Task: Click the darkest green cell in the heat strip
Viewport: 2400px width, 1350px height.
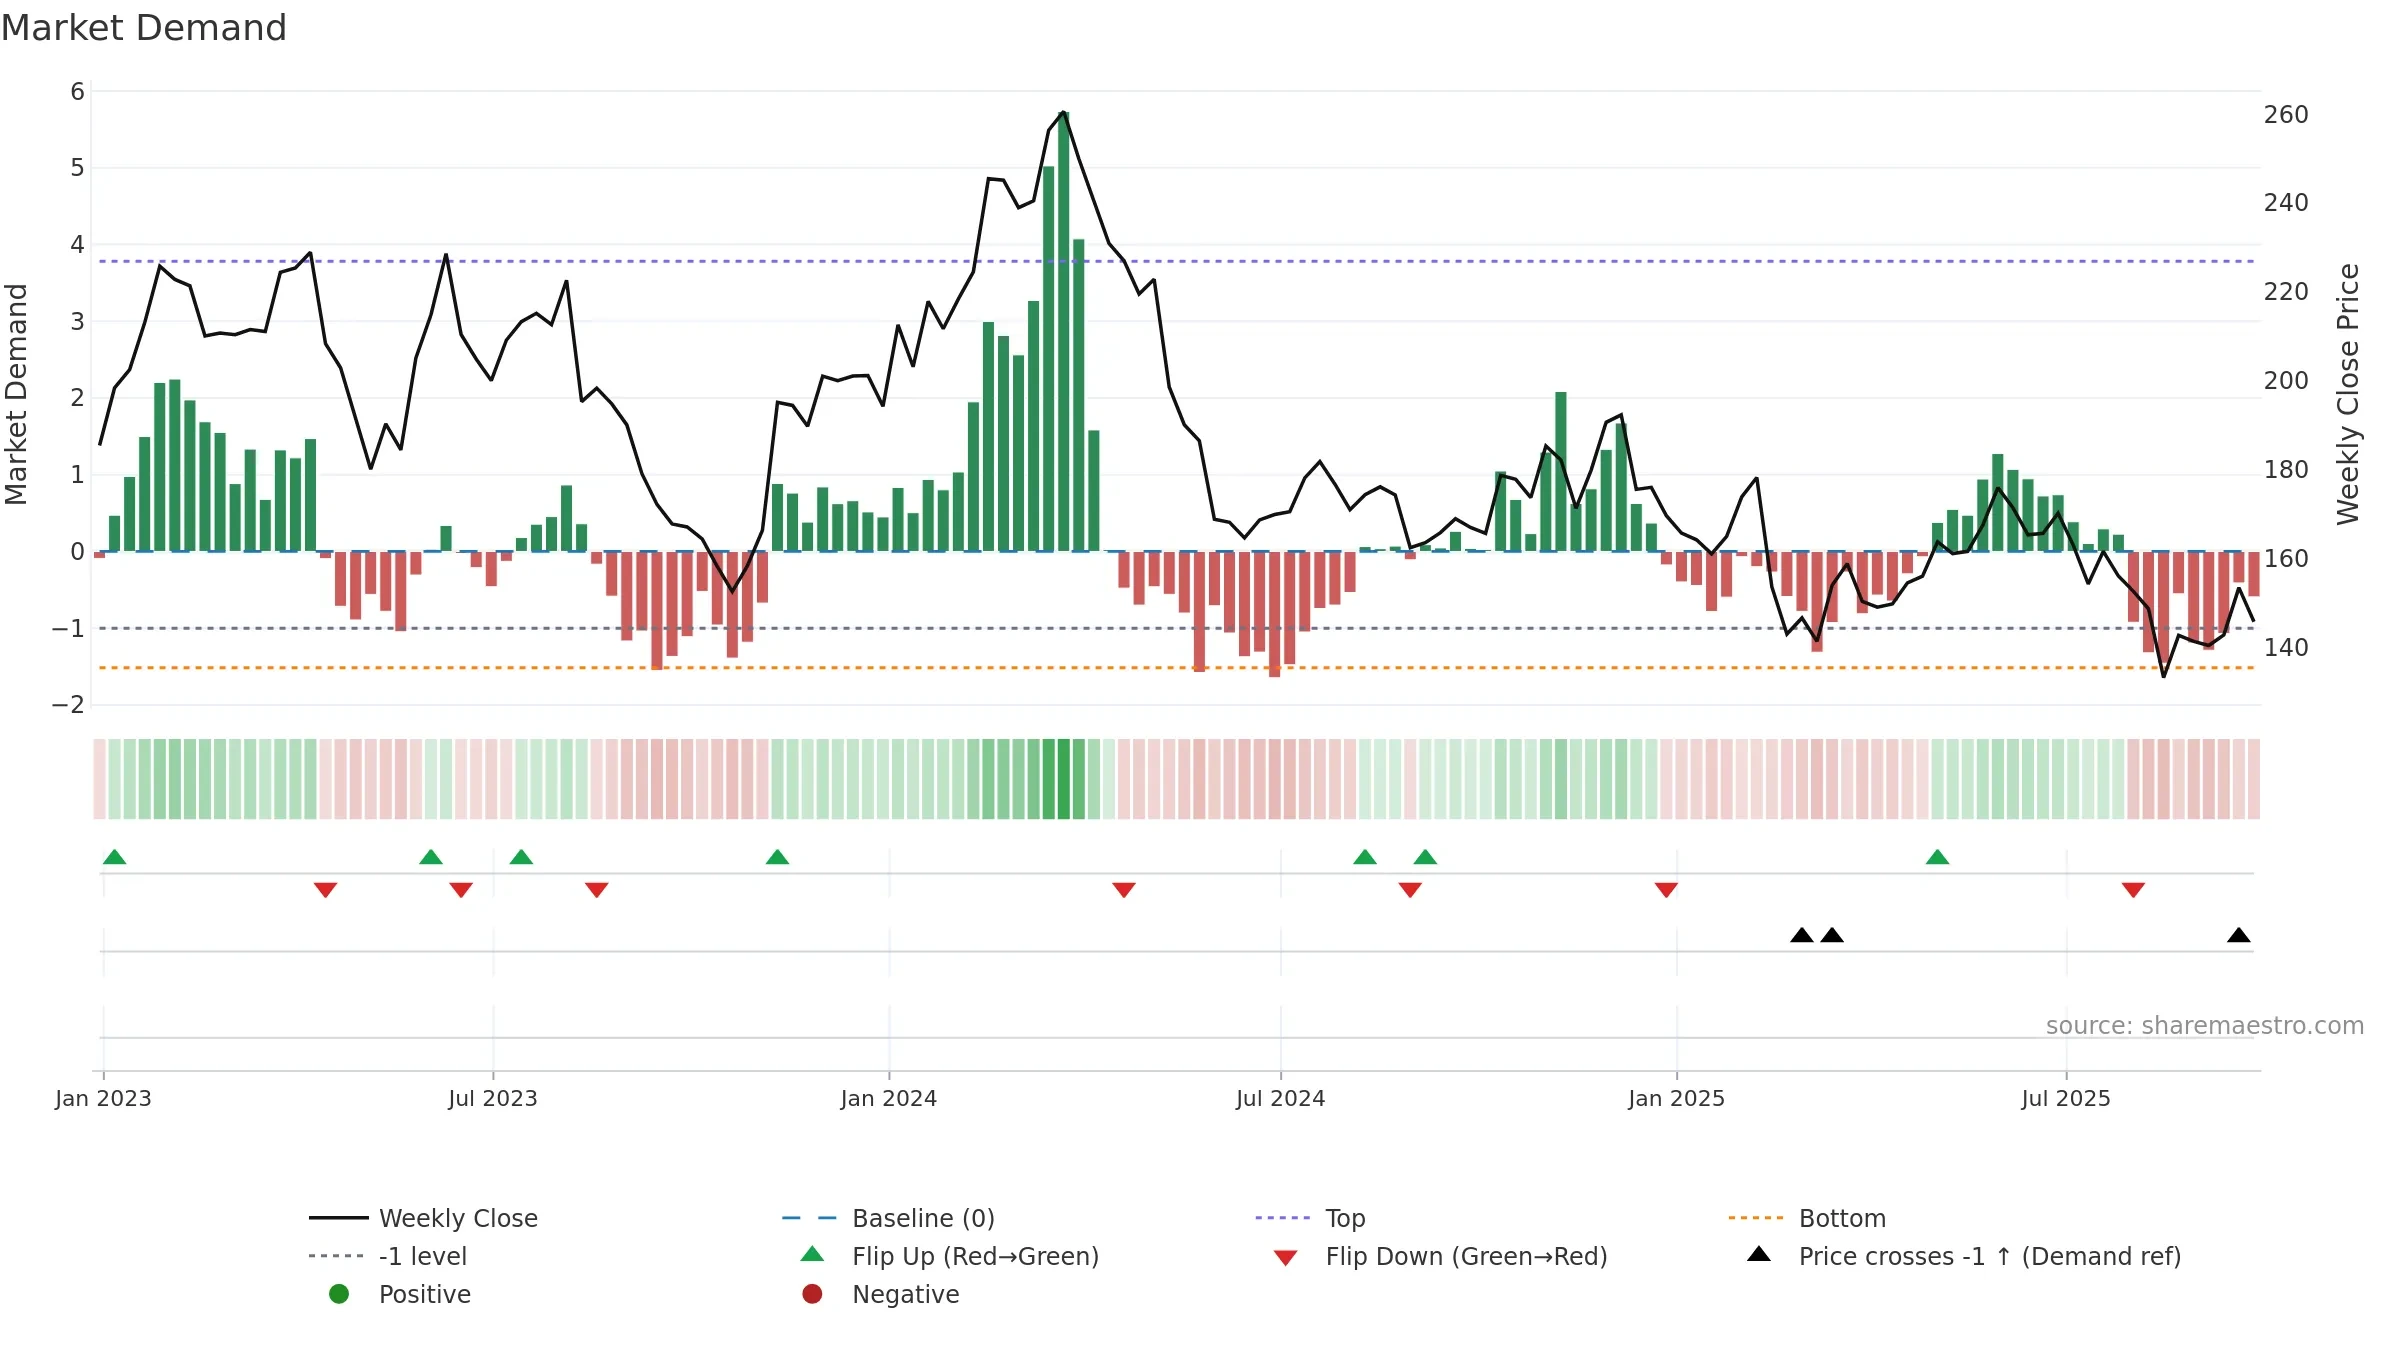Action: pos(1064,779)
